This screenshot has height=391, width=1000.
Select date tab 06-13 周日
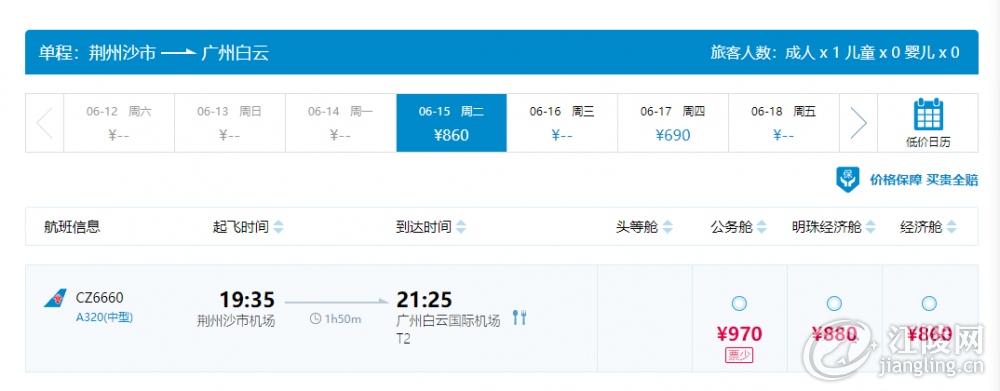click(x=230, y=123)
